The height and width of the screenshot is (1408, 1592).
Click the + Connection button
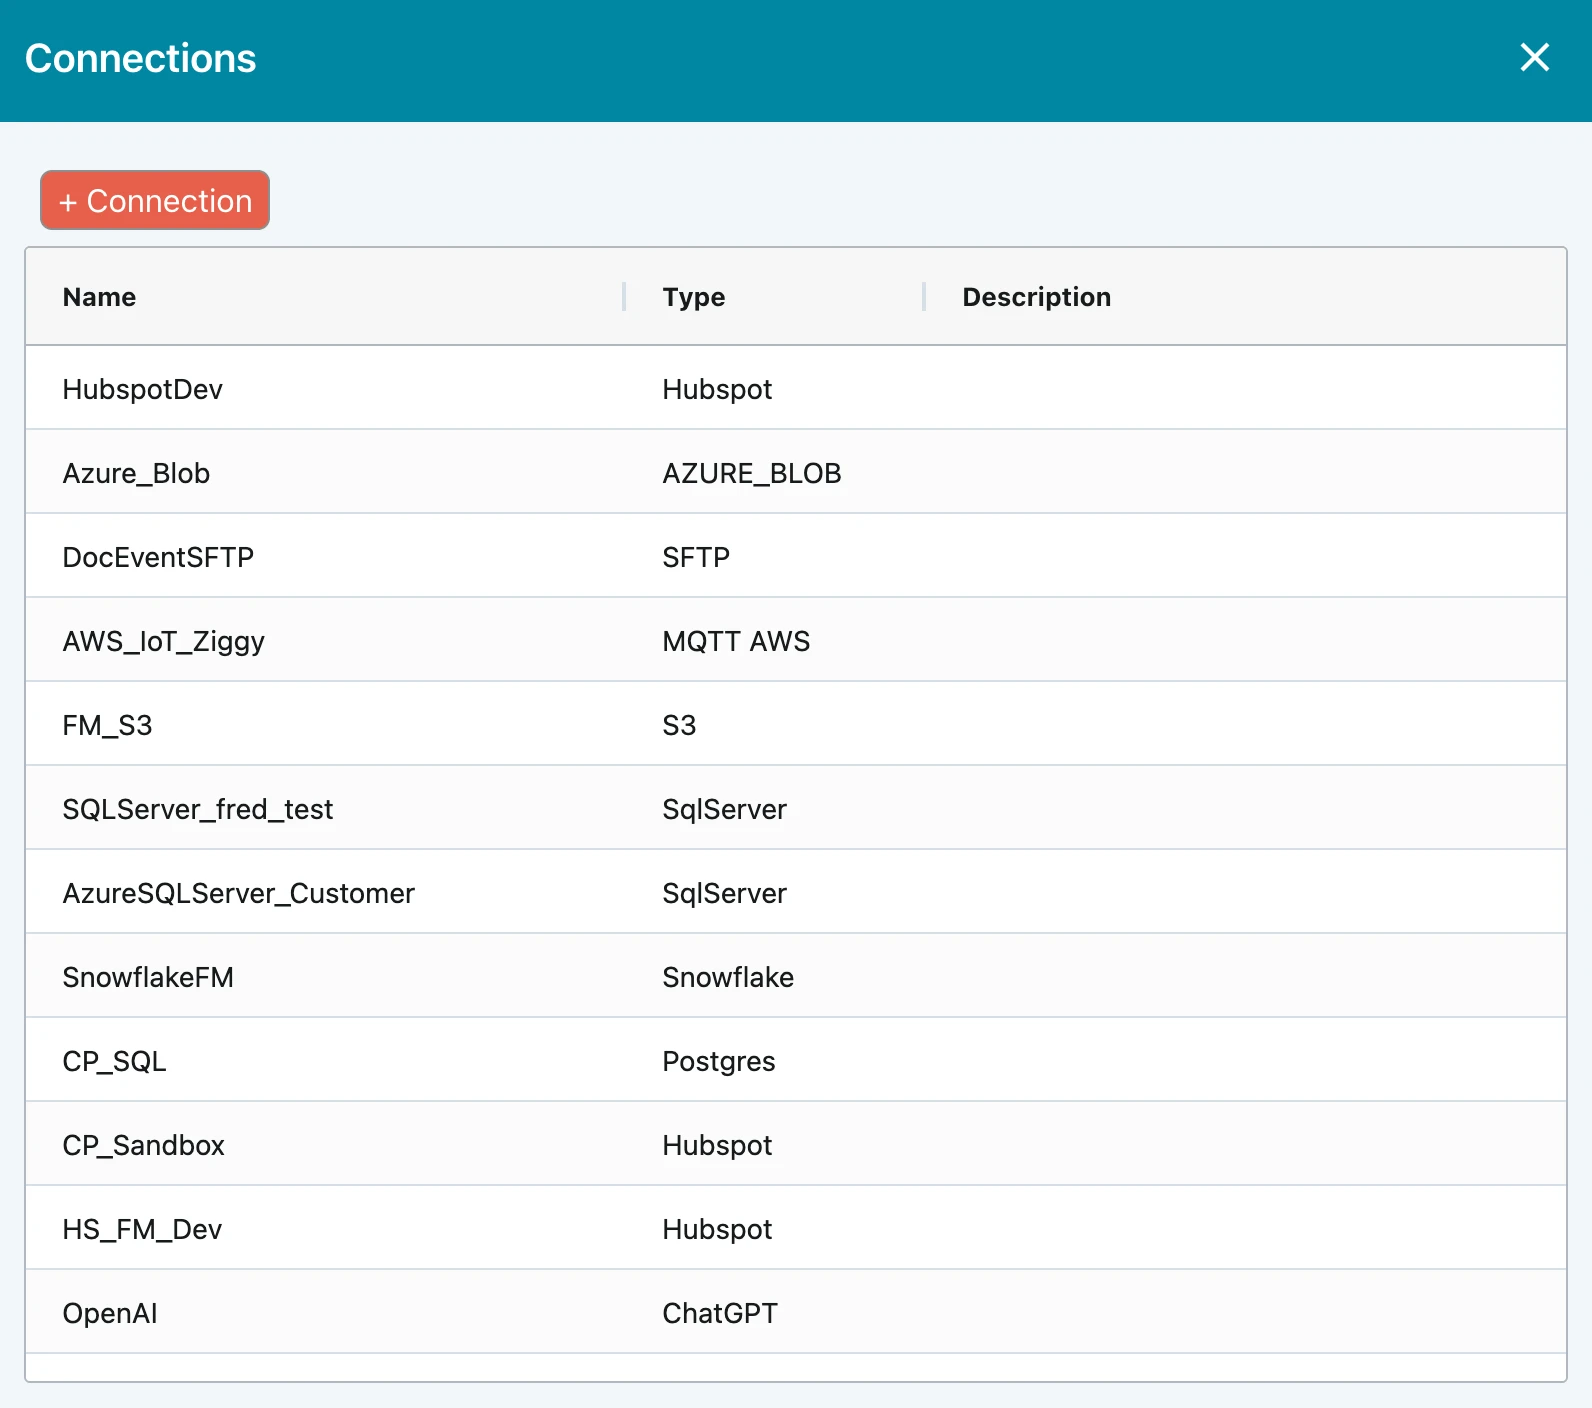(155, 201)
